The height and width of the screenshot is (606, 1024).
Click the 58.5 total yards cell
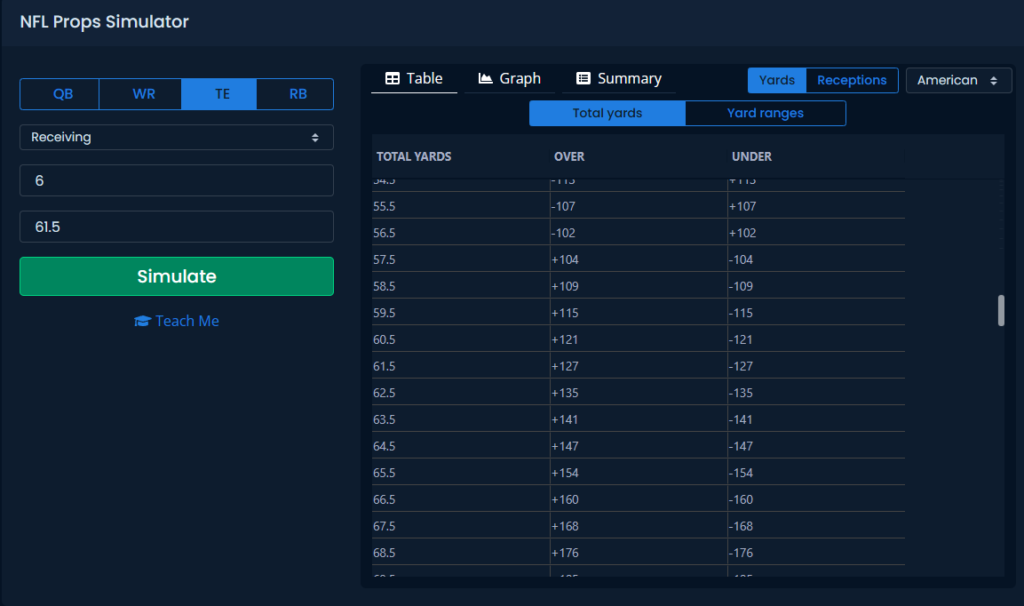click(461, 287)
